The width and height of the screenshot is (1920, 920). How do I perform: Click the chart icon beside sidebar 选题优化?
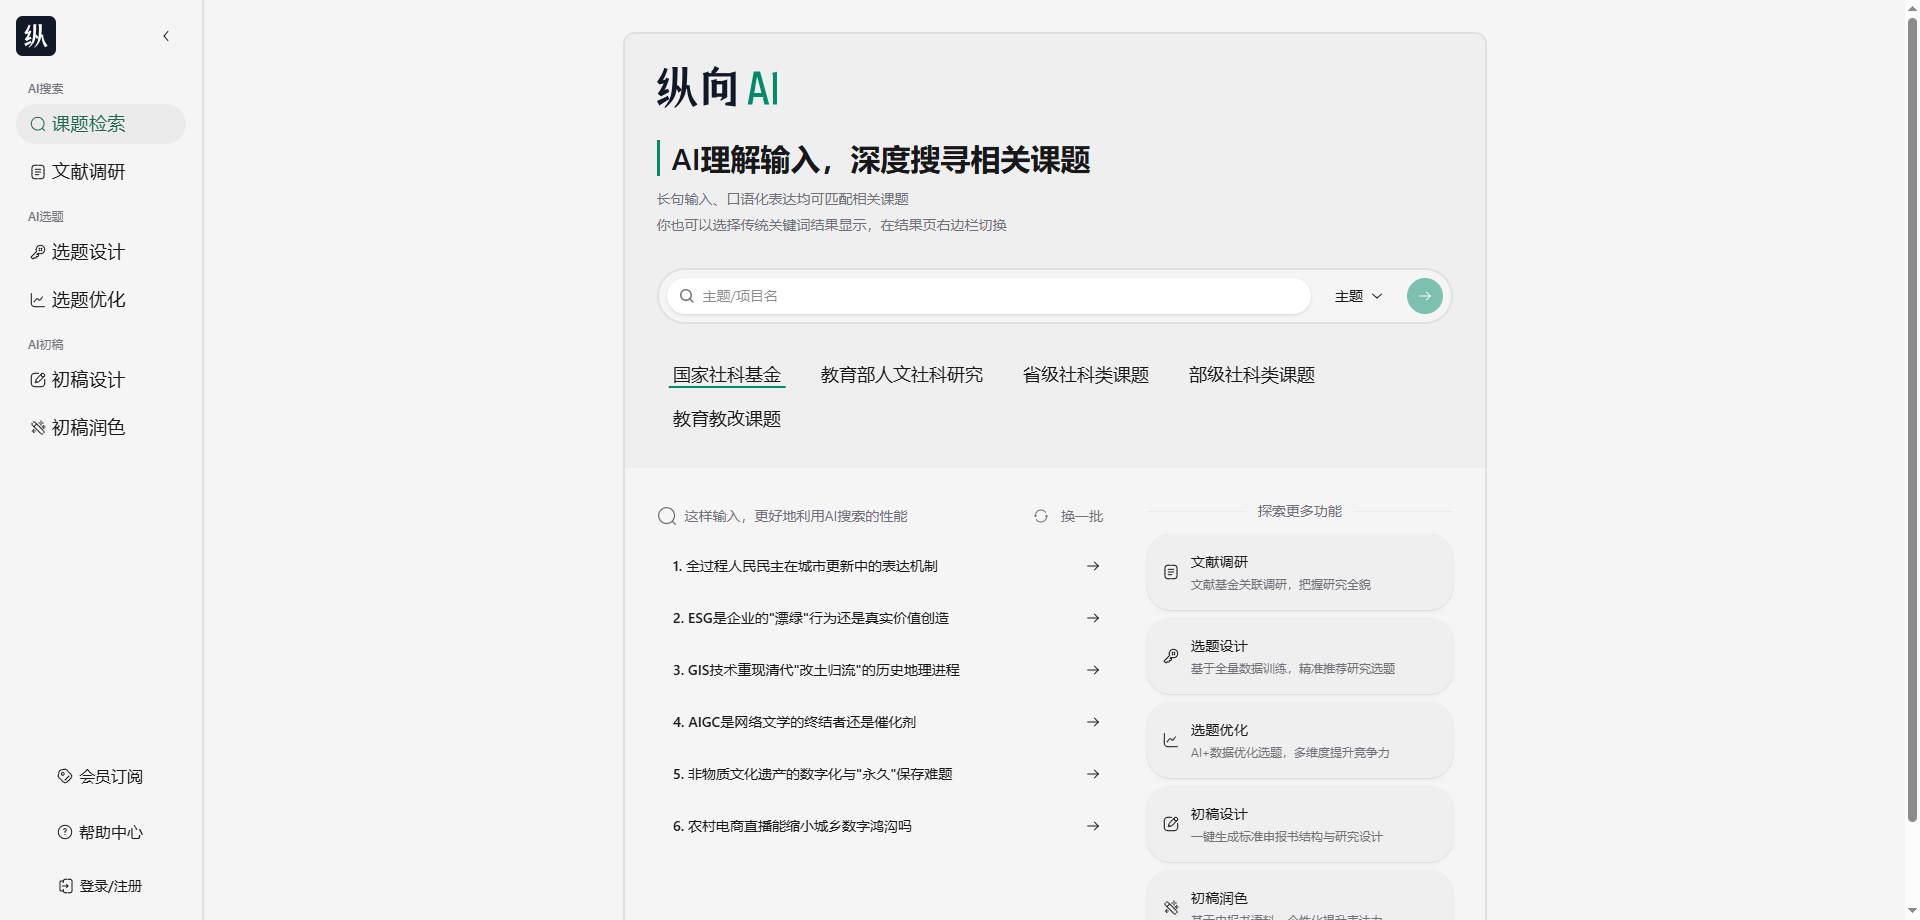pyautogui.click(x=38, y=300)
